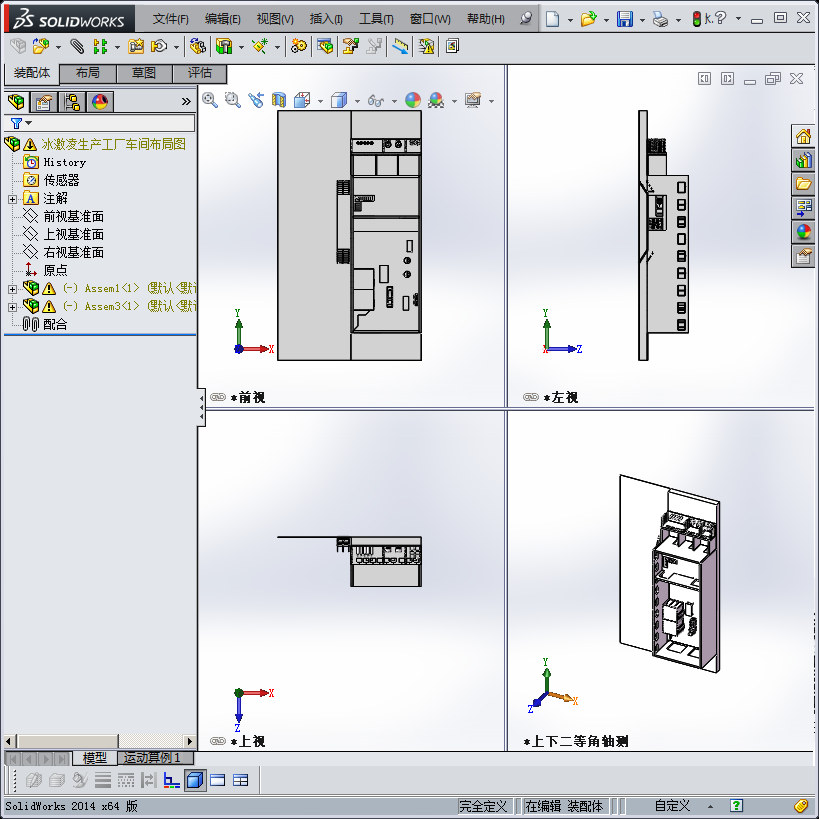Click the status bar help question icon
This screenshot has height=819, width=819.
tap(736, 805)
